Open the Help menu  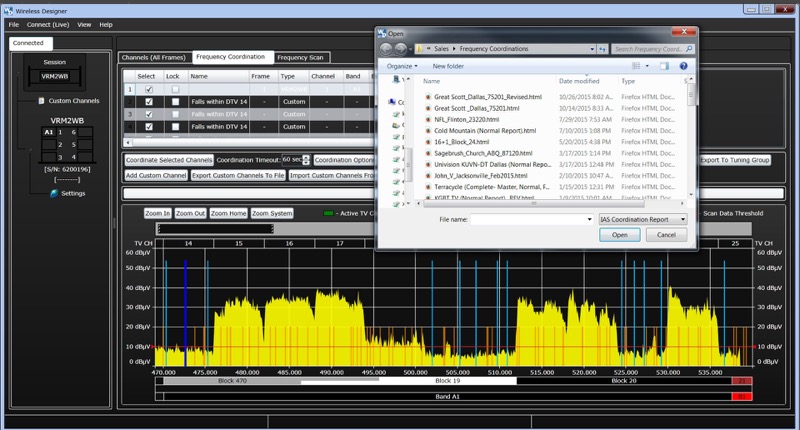pos(106,24)
